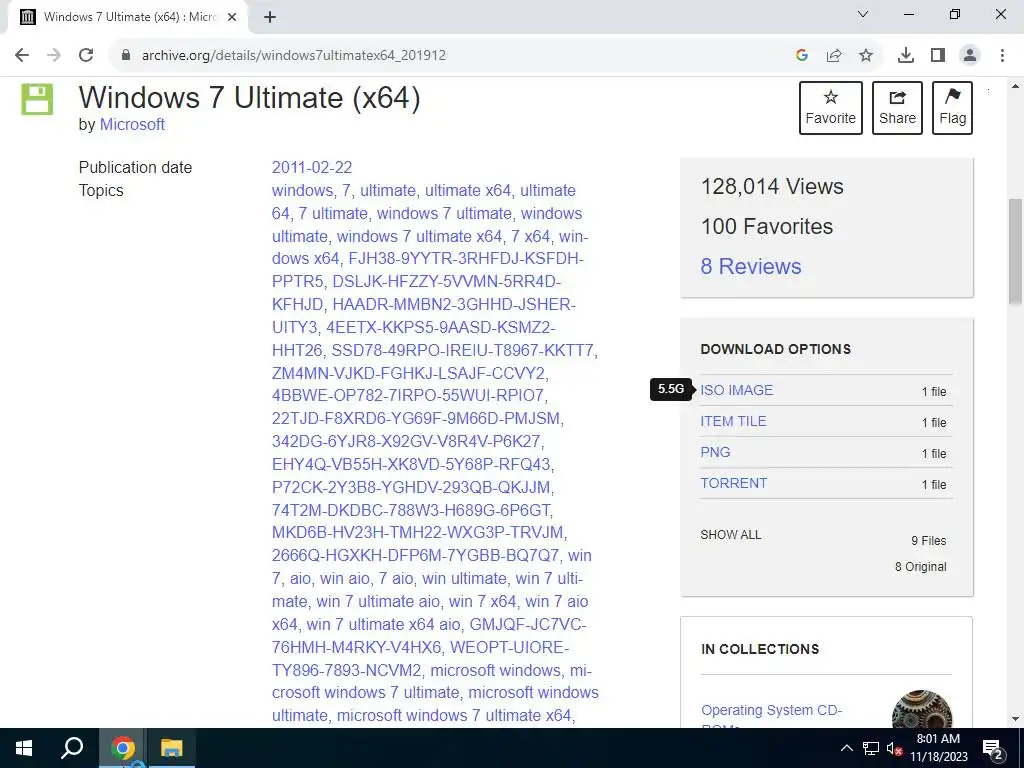The height and width of the screenshot is (768, 1024).
Task: Click the muted volume tray icon
Action: (x=894, y=748)
